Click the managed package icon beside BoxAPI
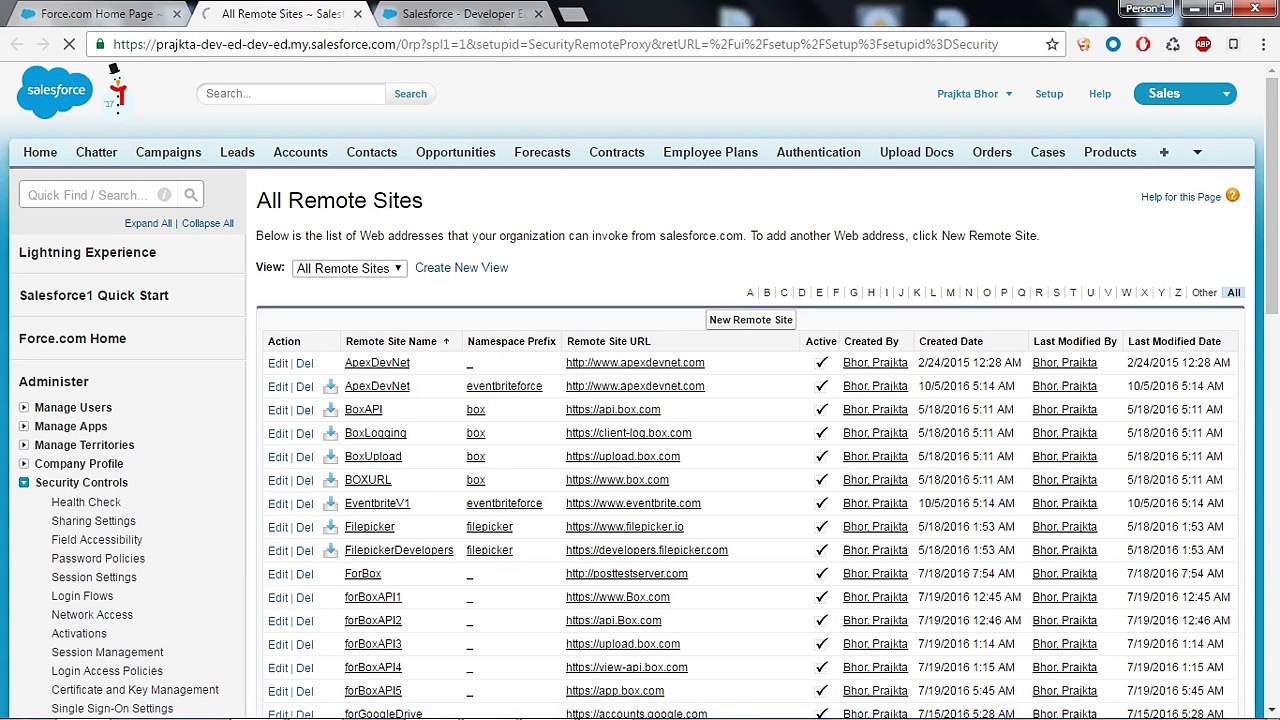The height and width of the screenshot is (720, 1280). (331, 409)
